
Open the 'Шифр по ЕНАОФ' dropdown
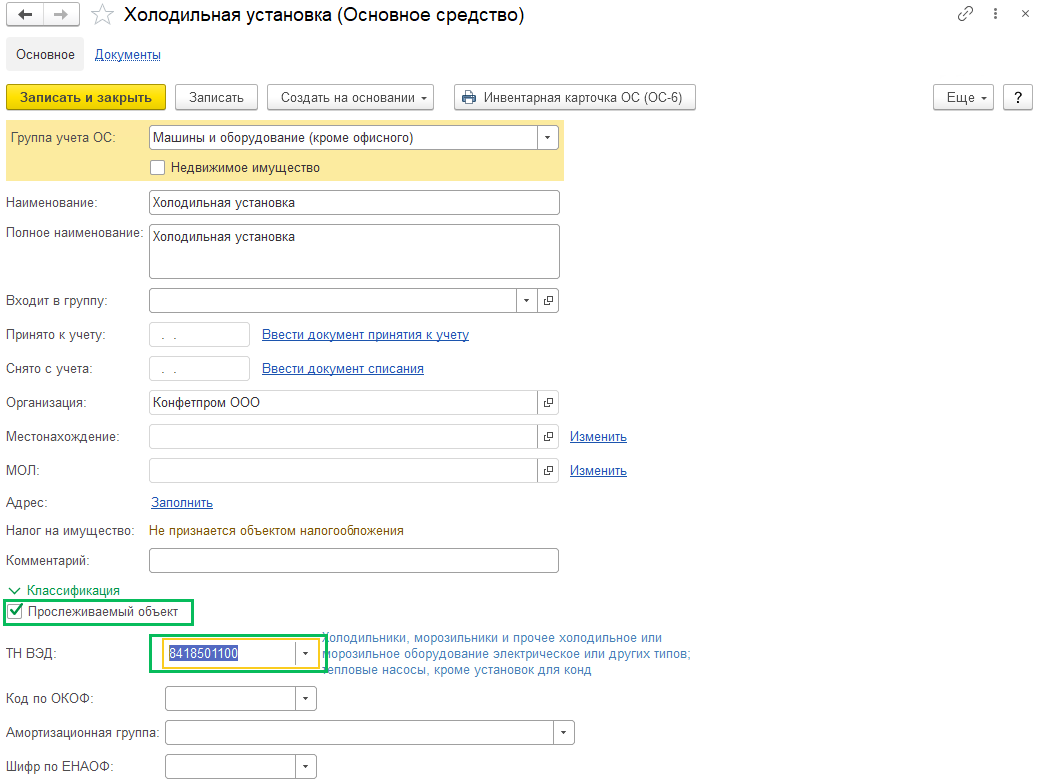pyautogui.click(x=306, y=766)
